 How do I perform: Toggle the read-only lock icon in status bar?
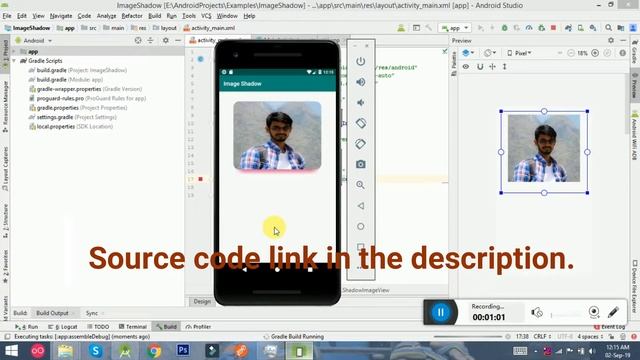click(611, 337)
